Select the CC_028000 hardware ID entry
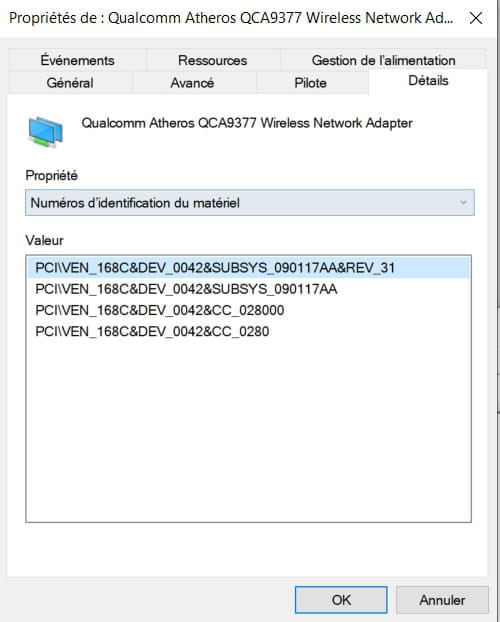 249,310
